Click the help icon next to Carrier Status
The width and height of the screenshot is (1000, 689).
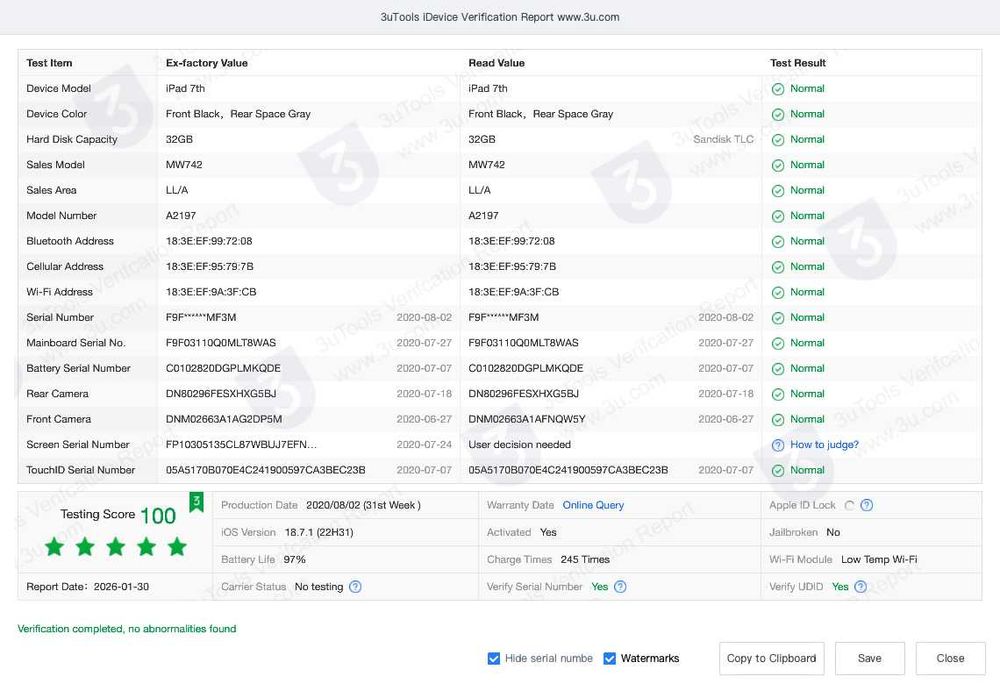(355, 586)
